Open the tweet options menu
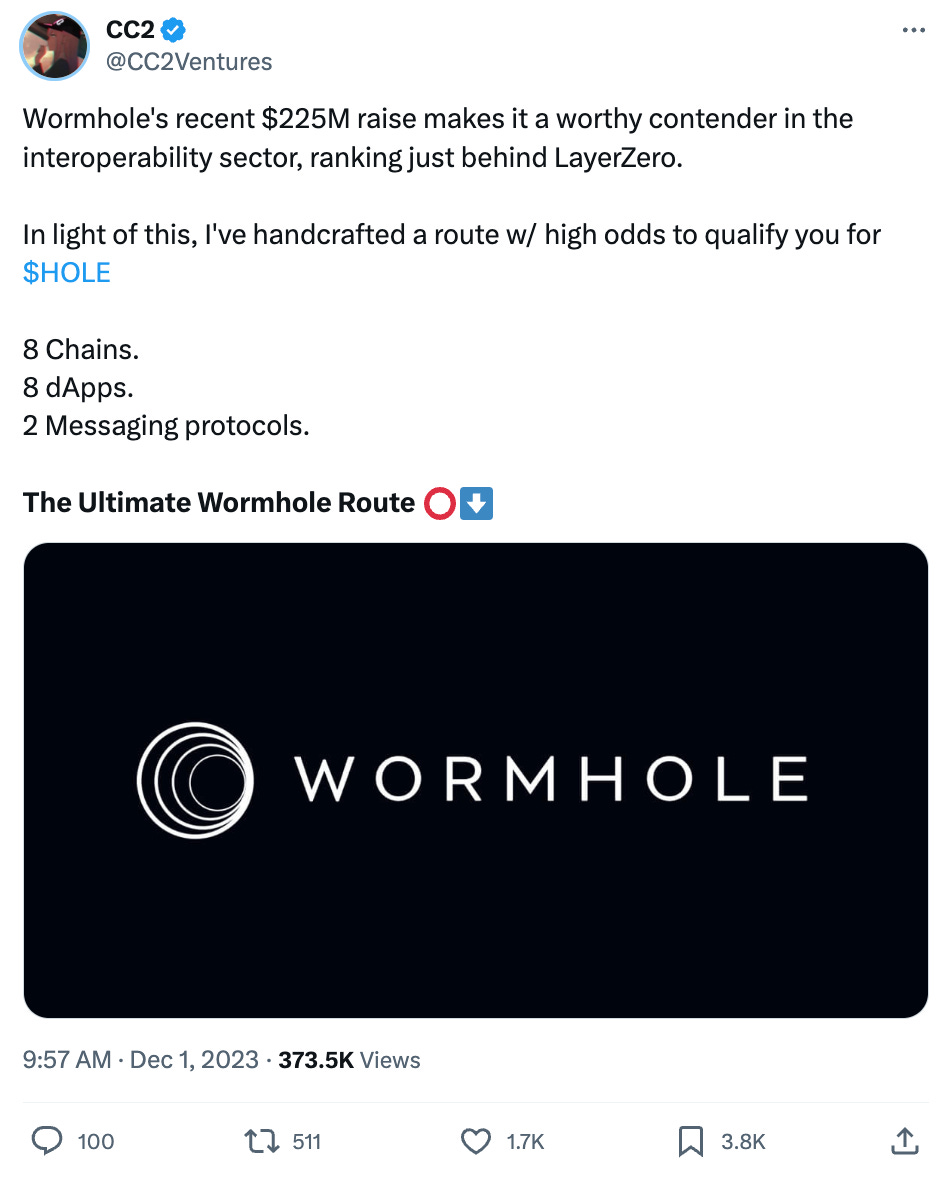The height and width of the screenshot is (1188, 950). coord(913,30)
